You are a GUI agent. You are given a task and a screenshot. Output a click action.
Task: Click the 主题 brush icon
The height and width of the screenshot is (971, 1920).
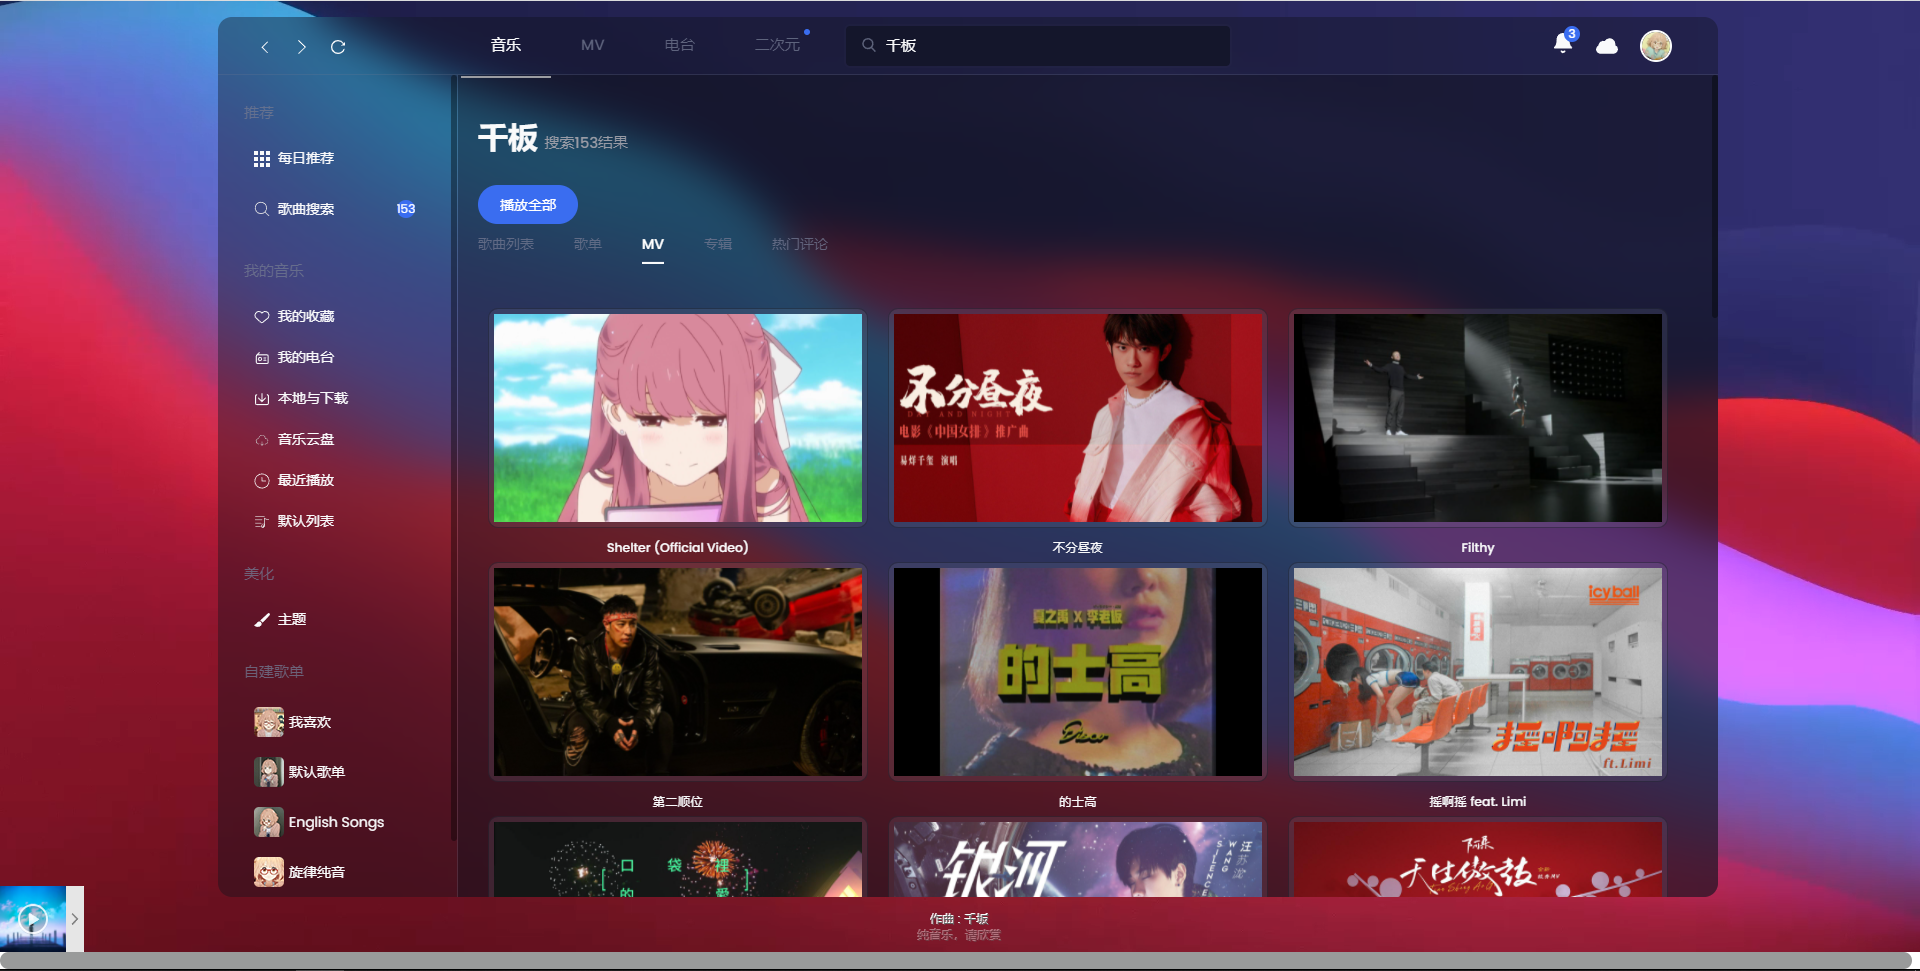pyautogui.click(x=262, y=620)
